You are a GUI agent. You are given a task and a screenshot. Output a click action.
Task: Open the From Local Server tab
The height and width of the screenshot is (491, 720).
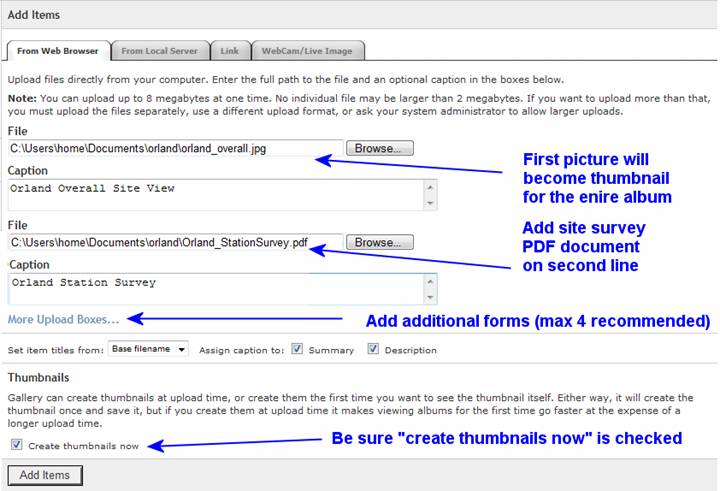pyautogui.click(x=160, y=51)
